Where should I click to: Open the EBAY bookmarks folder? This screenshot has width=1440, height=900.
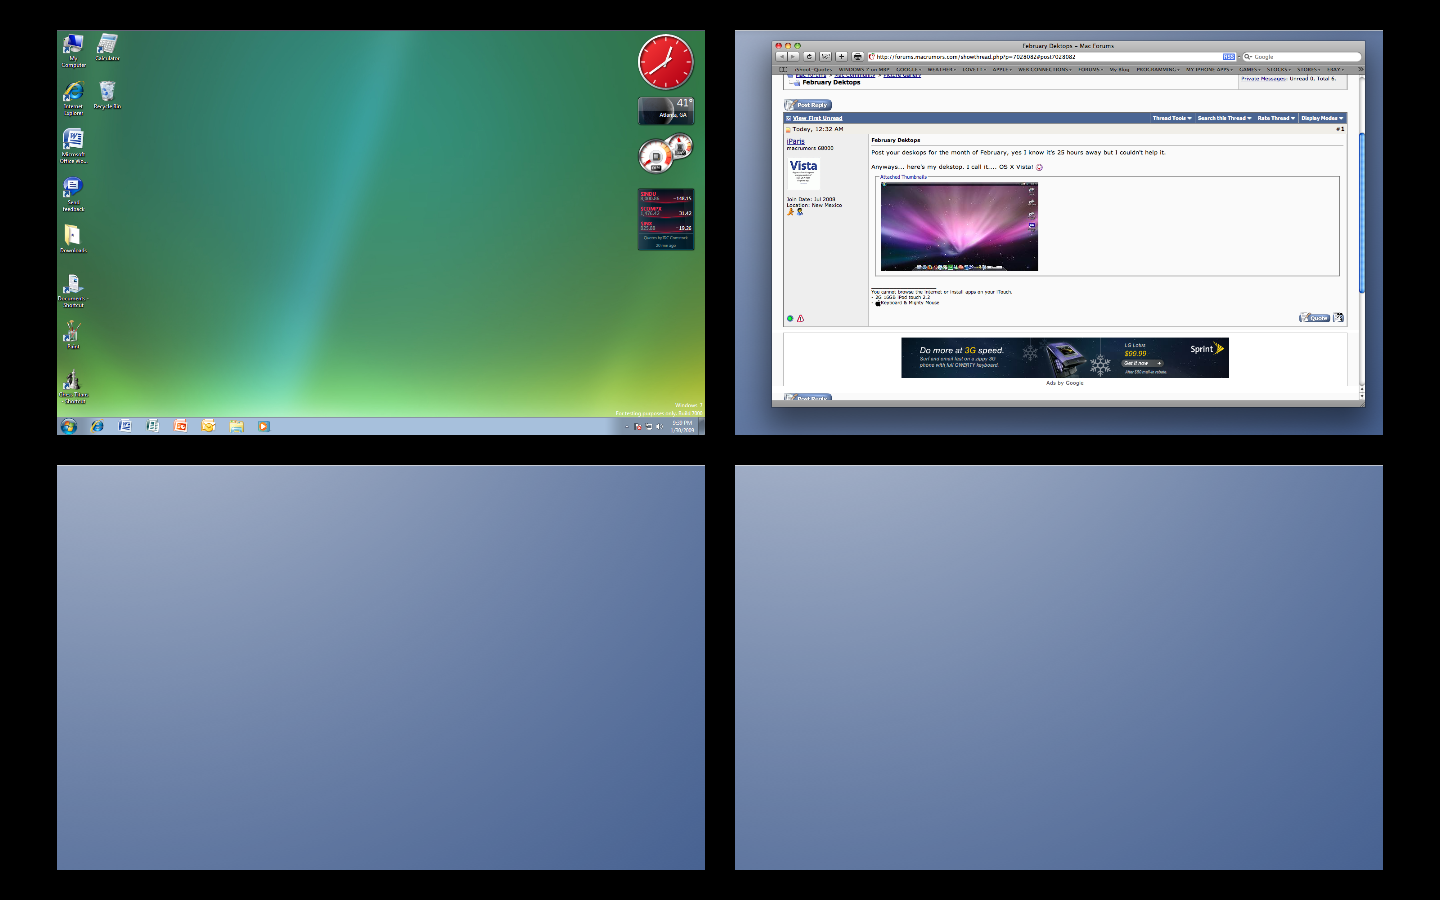click(1335, 69)
